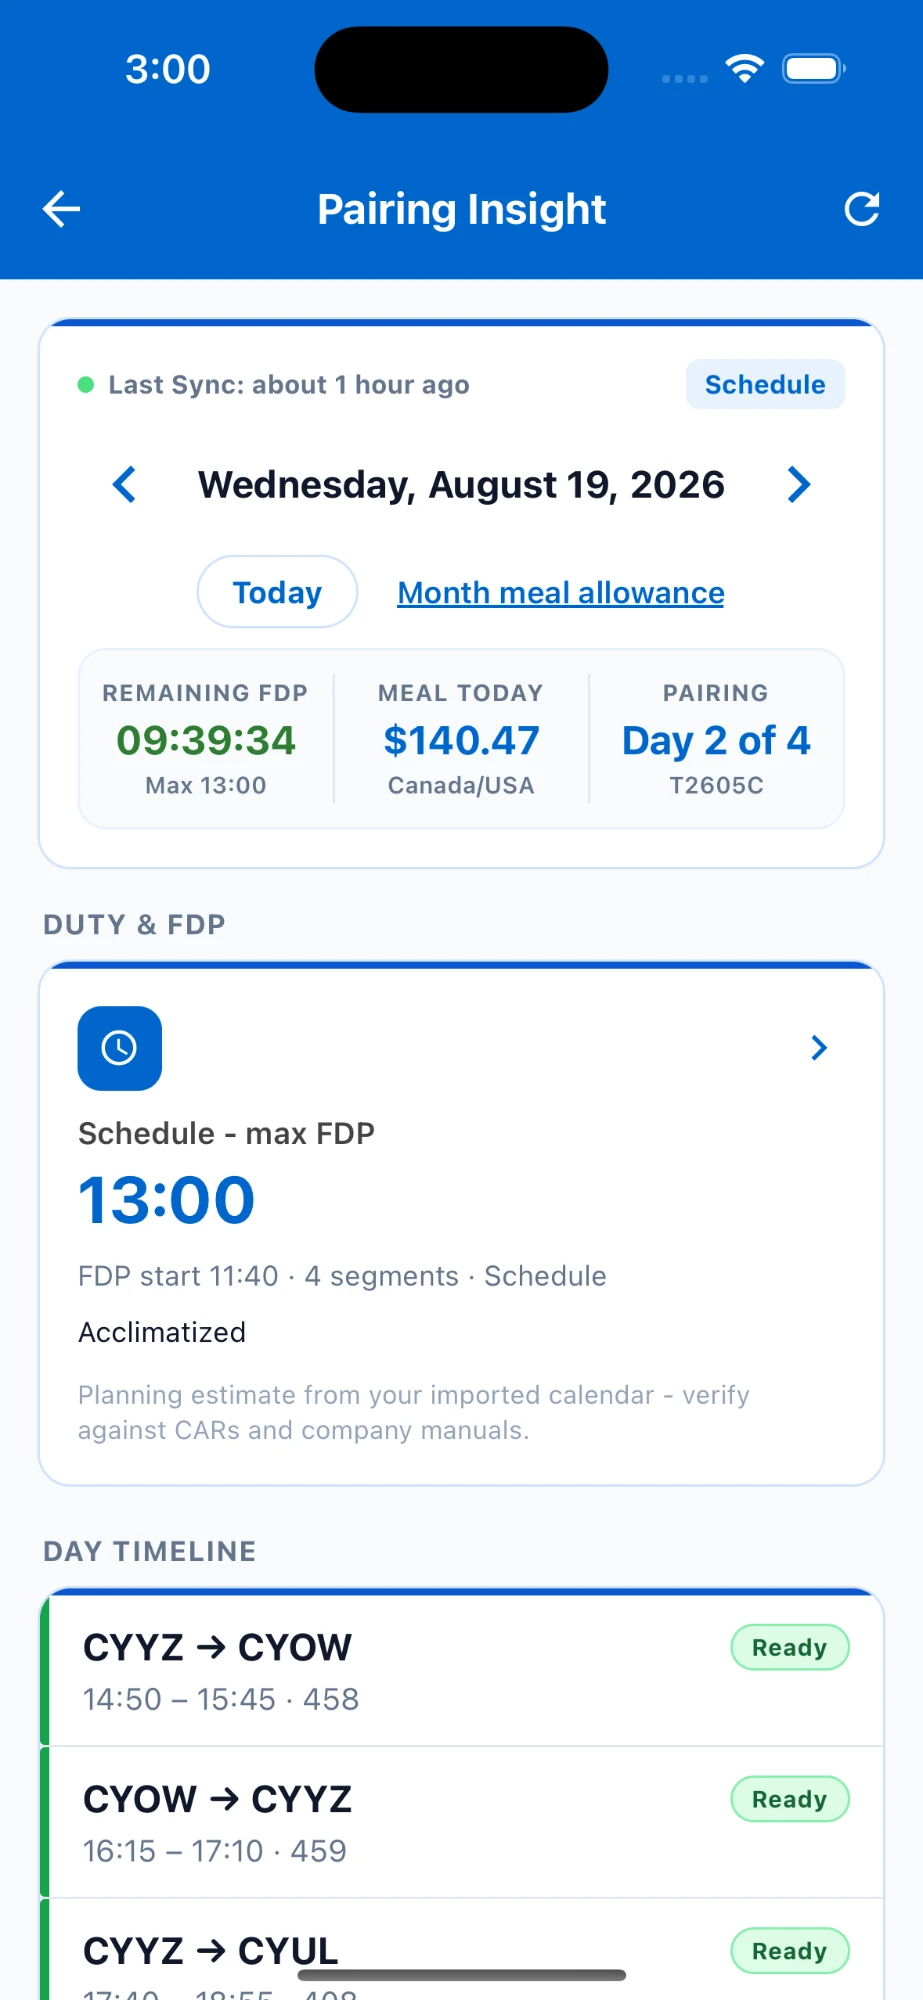Open the Pairing Day 2 of 4 tile
Image resolution: width=923 pixels, height=2000 pixels.
716,739
